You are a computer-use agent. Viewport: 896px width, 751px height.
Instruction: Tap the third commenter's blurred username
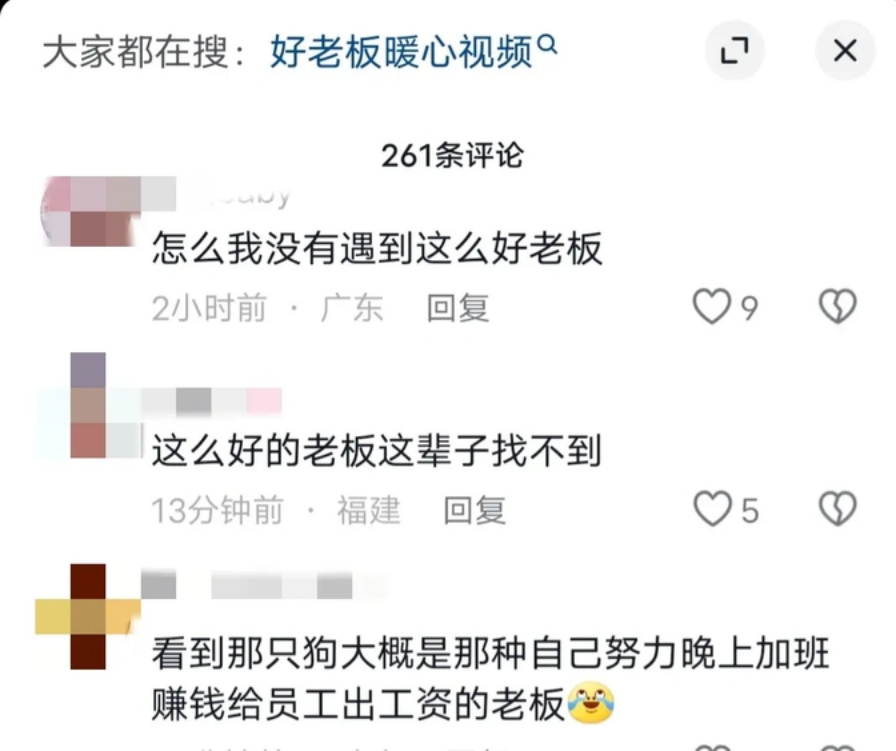pyautogui.click(x=264, y=587)
